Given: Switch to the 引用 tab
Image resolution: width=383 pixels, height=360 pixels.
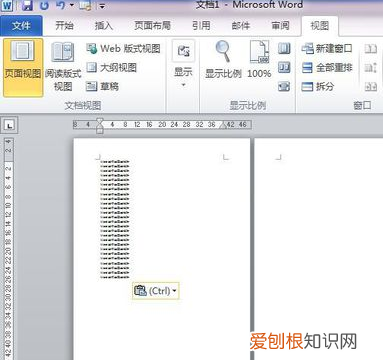Looking at the screenshot, I should 201,26.
